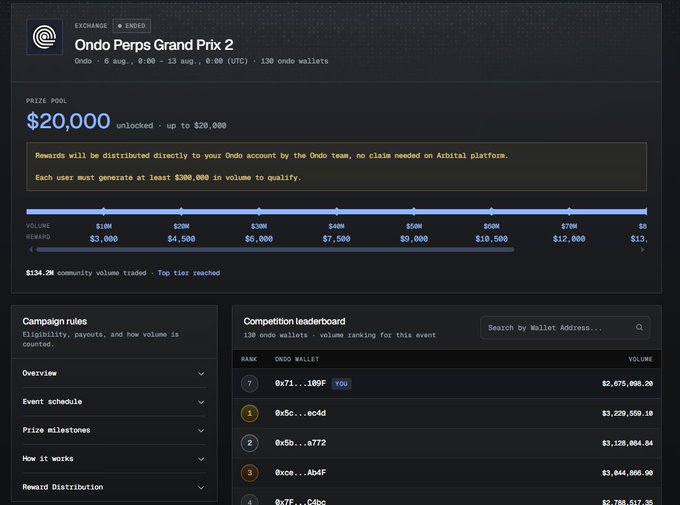Click the $20,000 prize pool amount
The width and height of the screenshot is (680, 505).
point(69,121)
